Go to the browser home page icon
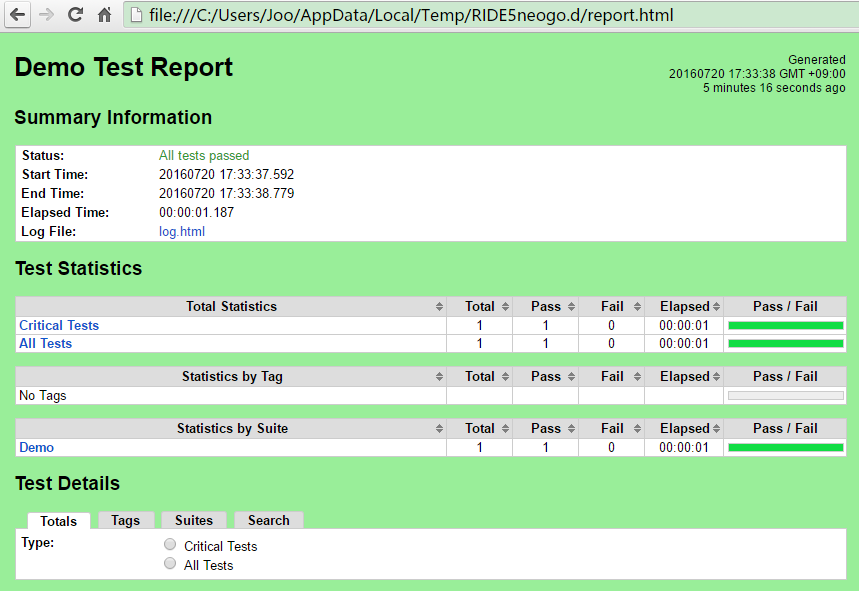859x591 pixels. (104, 15)
